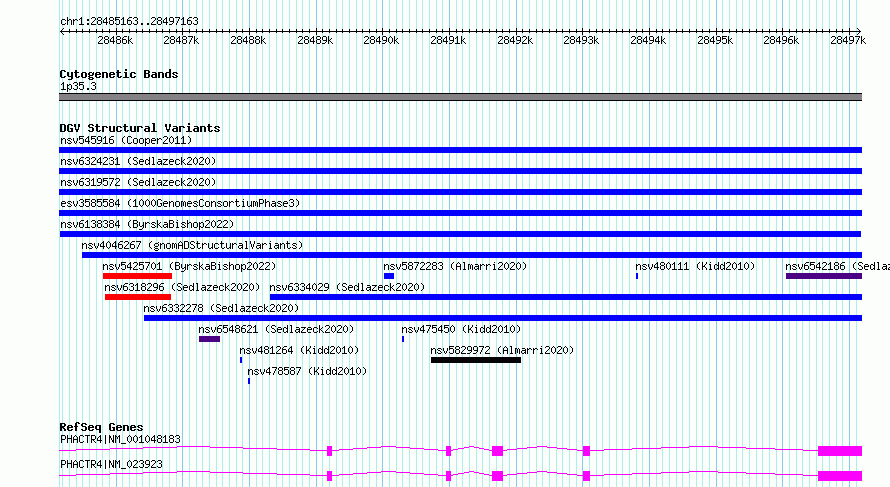Select the nsv6324231 (Sedlazeck2020) variant label
890x487 pixels.
138,161
